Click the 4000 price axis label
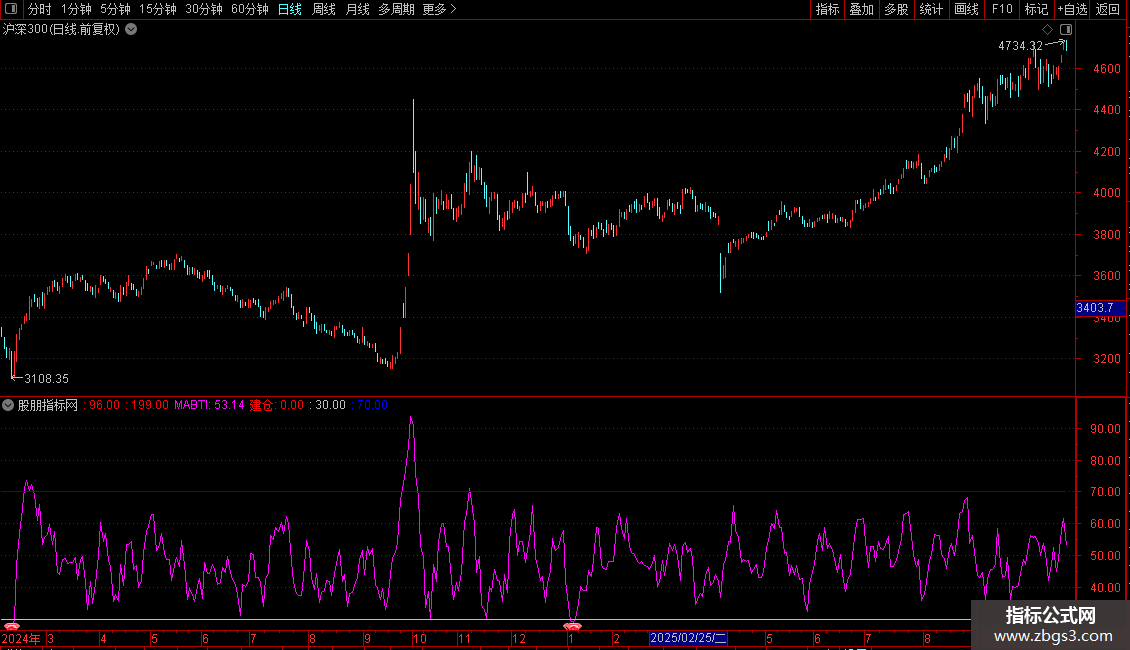The width and height of the screenshot is (1130, 650). [x=1107, y=193]
